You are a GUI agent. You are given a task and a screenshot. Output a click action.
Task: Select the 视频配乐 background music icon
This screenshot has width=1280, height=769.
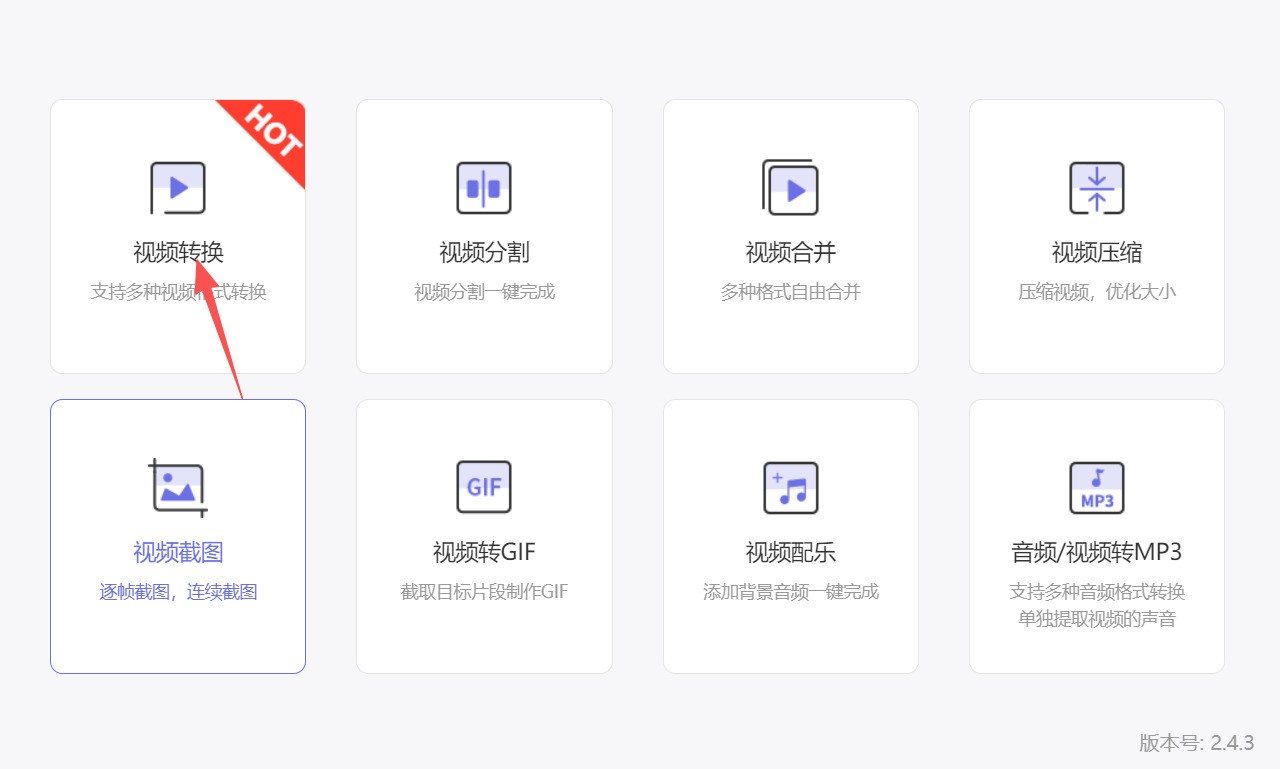coord(790,487)
